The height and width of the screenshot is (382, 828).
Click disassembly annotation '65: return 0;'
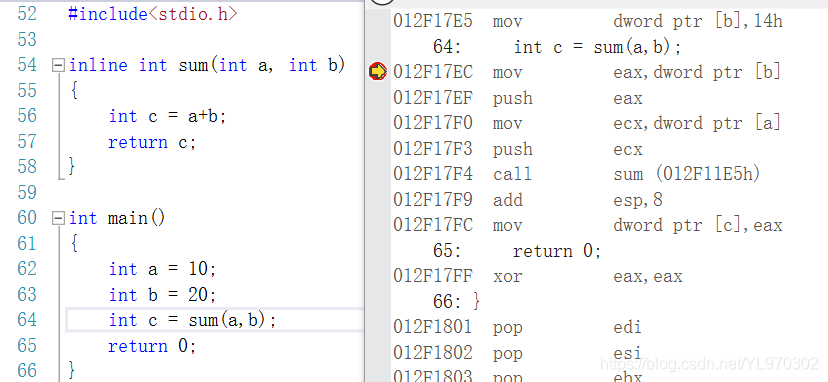point(518,250)
